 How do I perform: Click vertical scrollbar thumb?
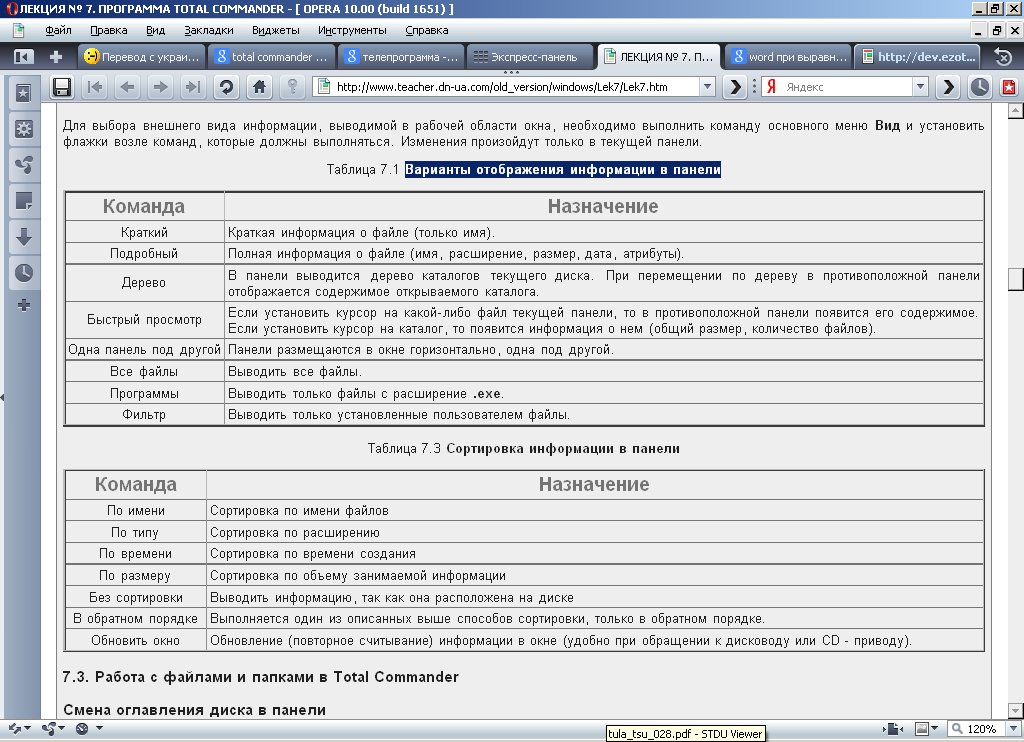click(x=1016, y=279)
